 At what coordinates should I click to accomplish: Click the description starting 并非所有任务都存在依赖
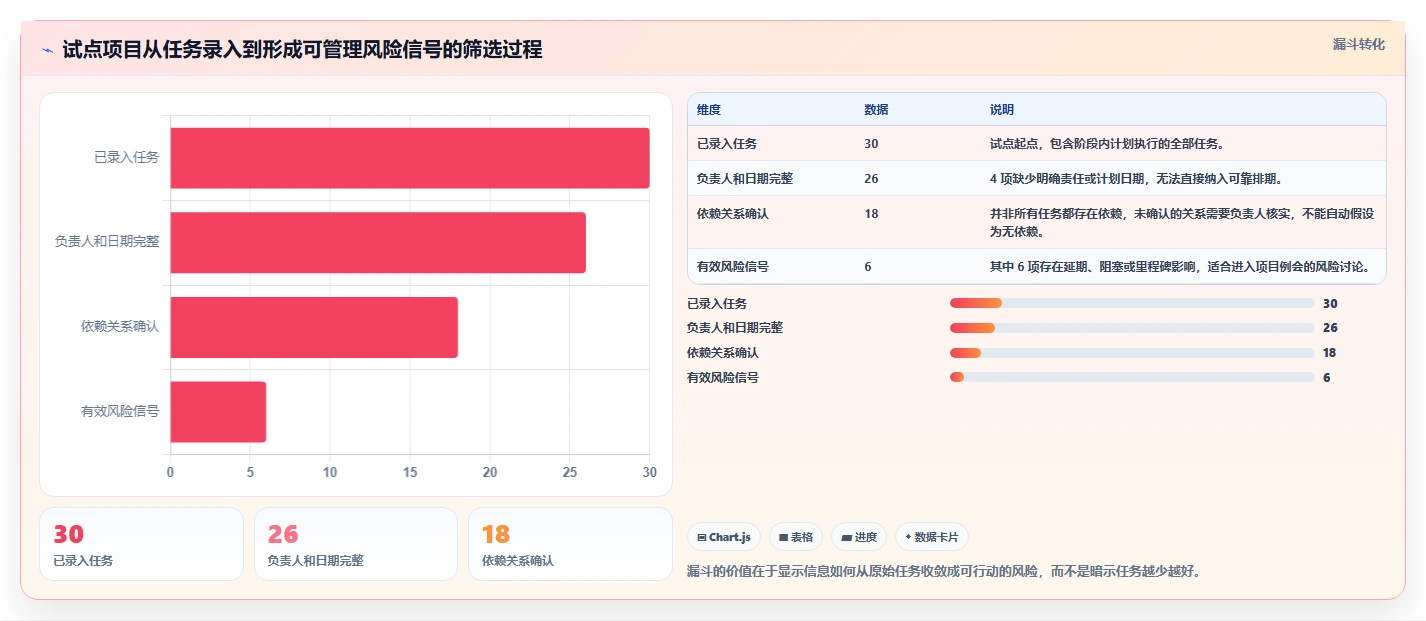click(x=1182, y=223)
